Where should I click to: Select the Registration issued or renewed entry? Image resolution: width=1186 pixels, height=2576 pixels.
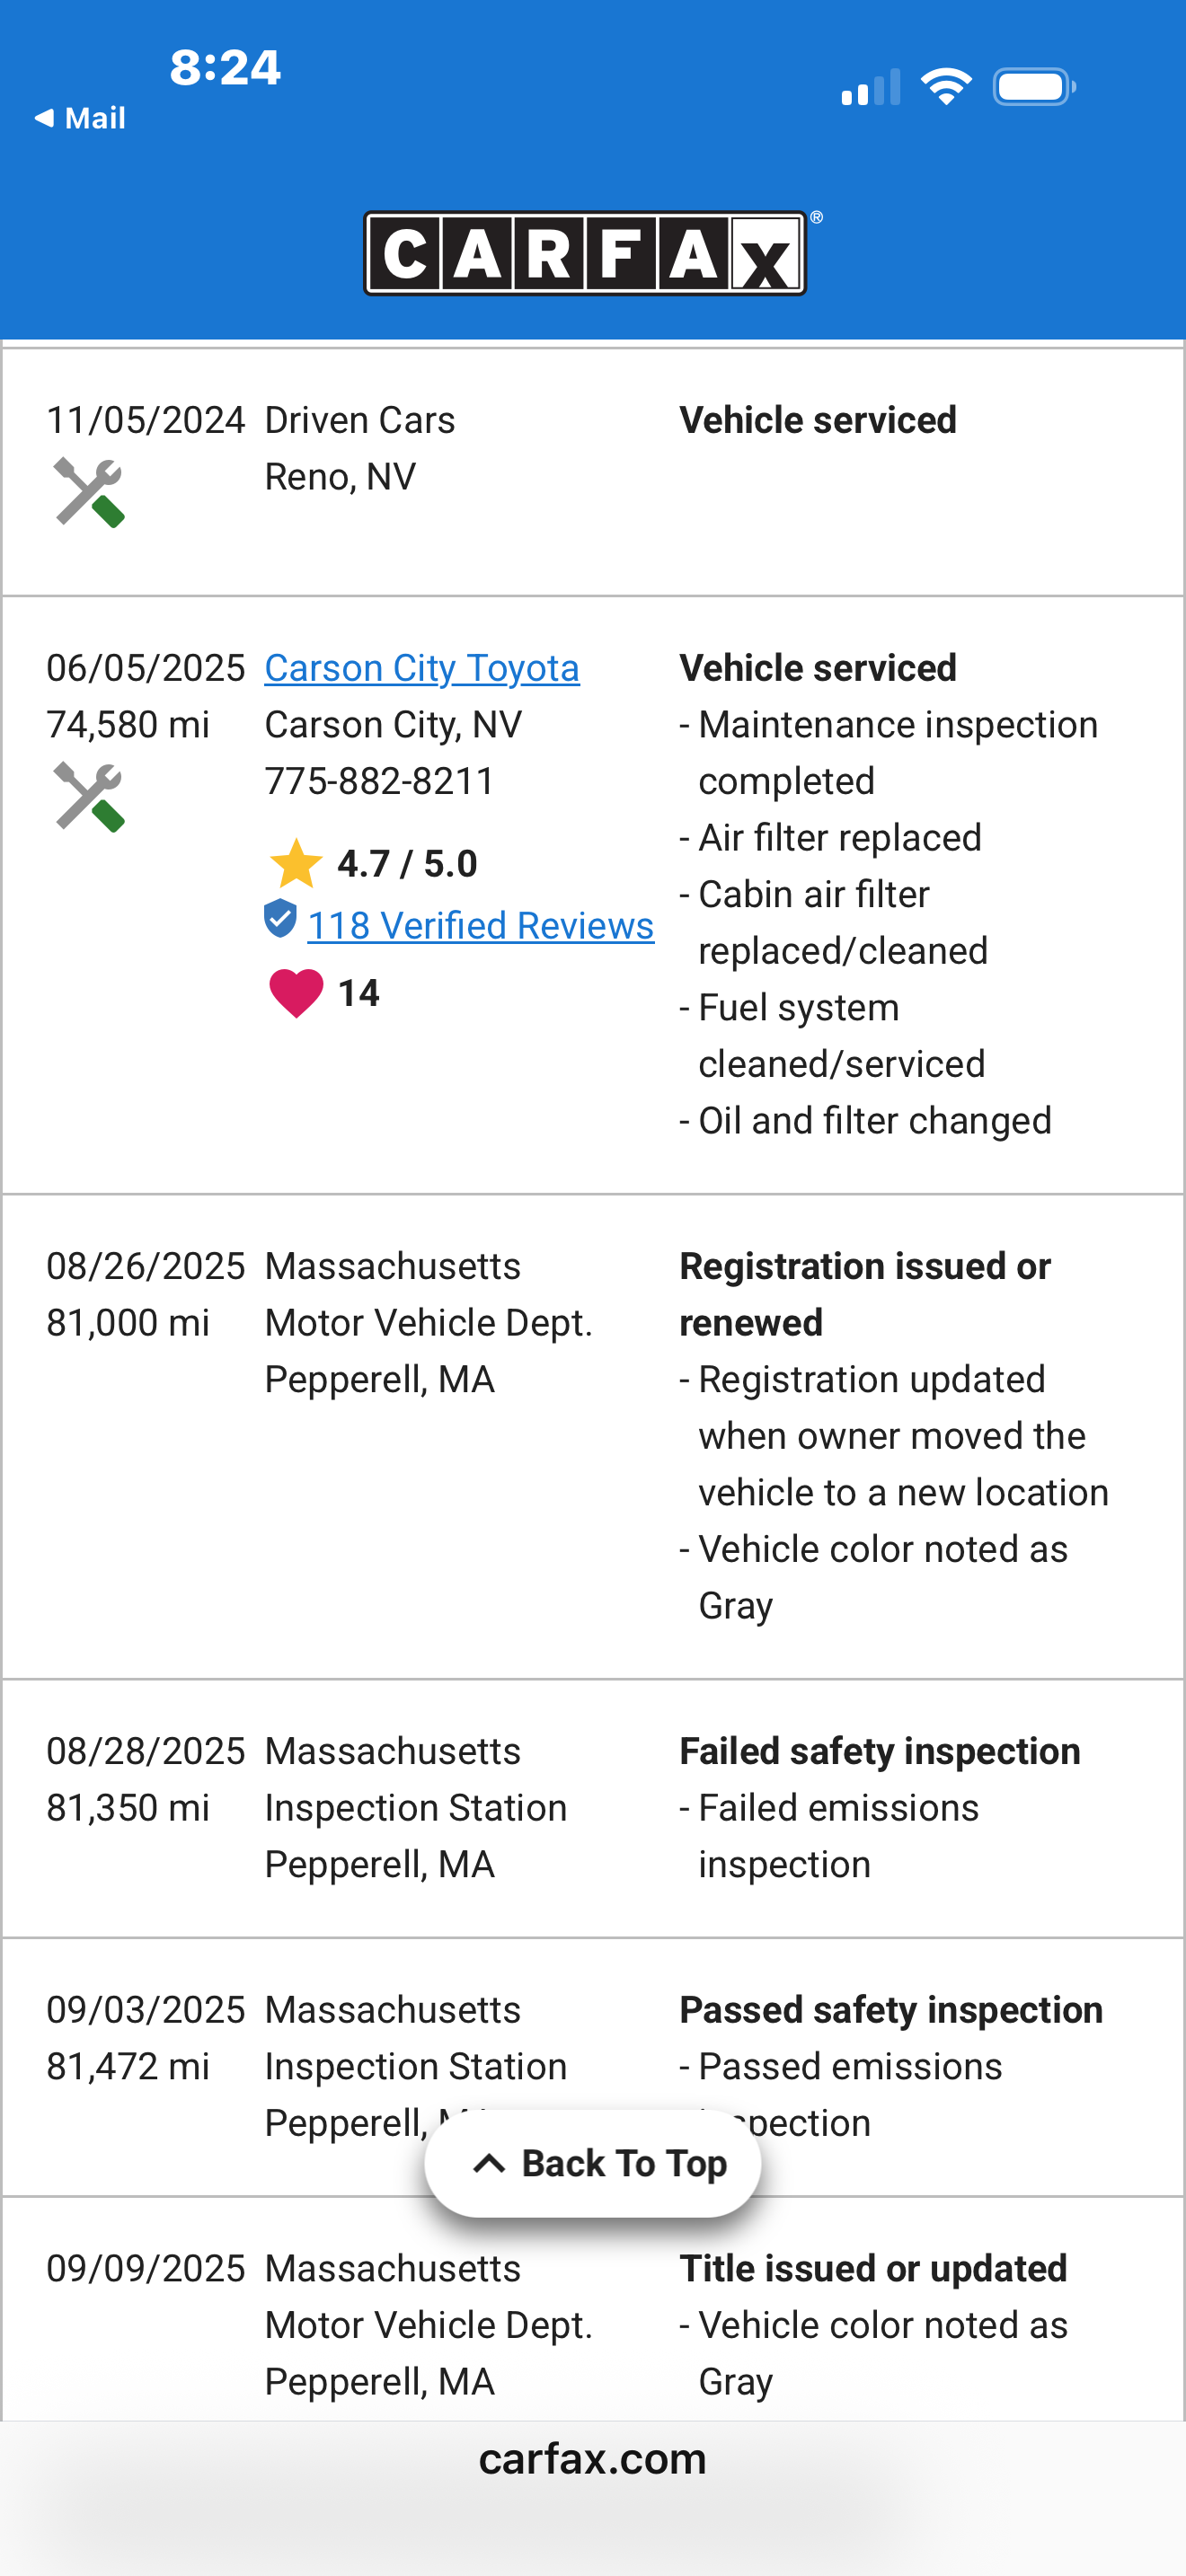tap(592, 1436)
